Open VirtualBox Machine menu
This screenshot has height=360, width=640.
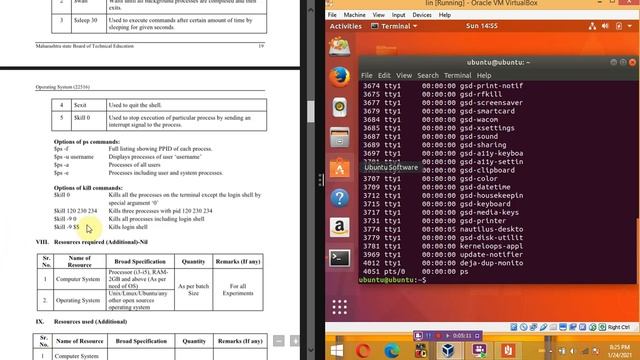[x=354, y=15]
